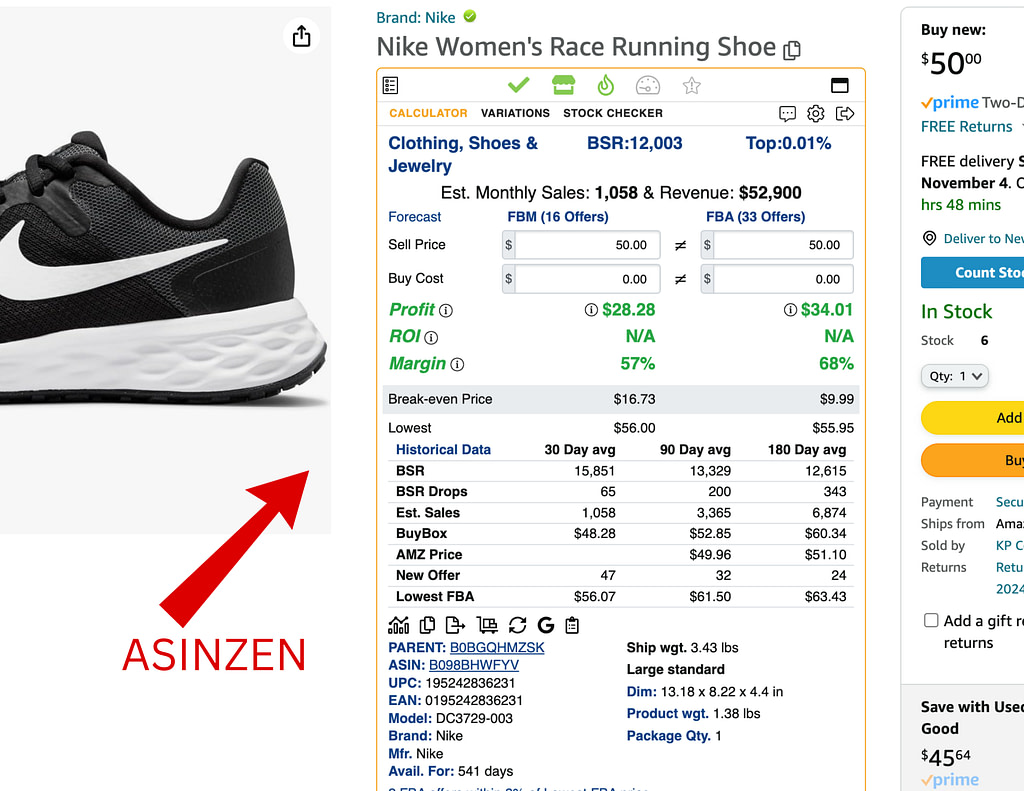Open the sales chart graph icon
The image size is (1024, 791).
[x=399, y=625]
